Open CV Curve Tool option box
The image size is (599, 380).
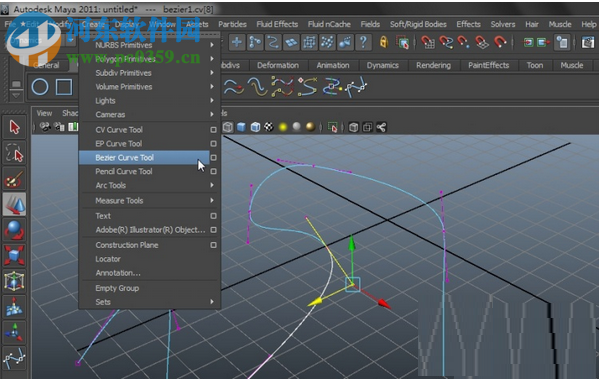(214, 130)
